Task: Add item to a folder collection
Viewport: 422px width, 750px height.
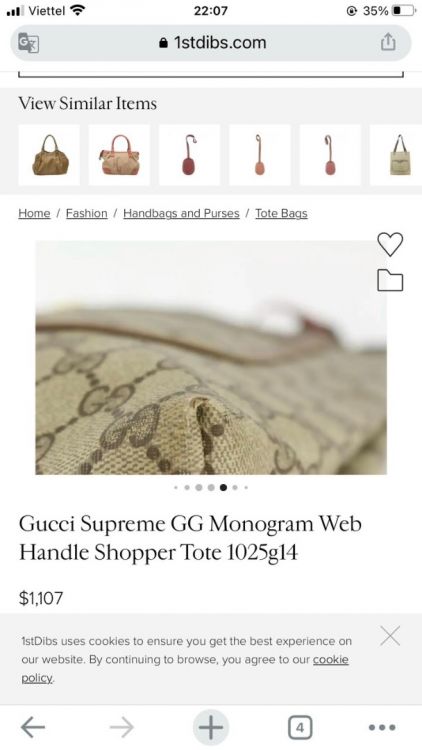Action: [x=390, y=280]
